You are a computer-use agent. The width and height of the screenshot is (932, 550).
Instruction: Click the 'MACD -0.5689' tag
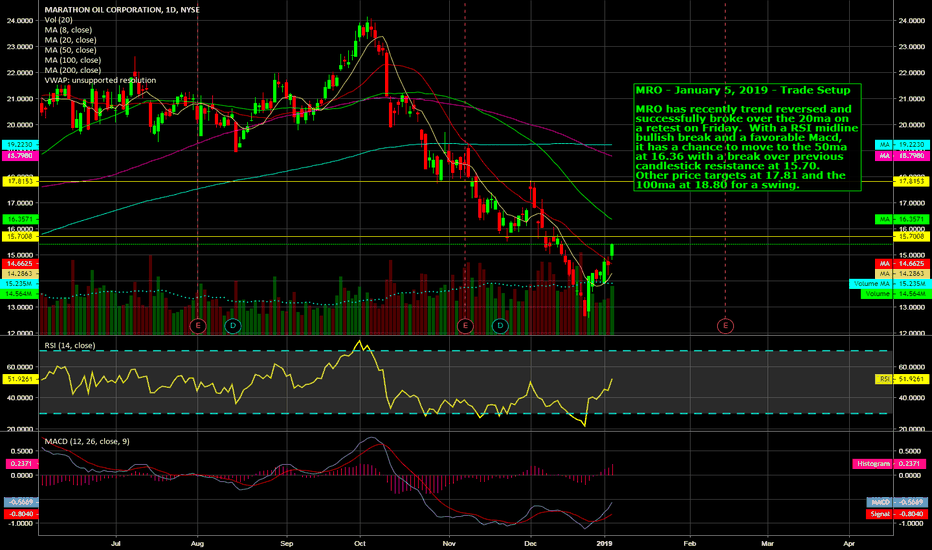pyautogui.click(x=896, y=502)
